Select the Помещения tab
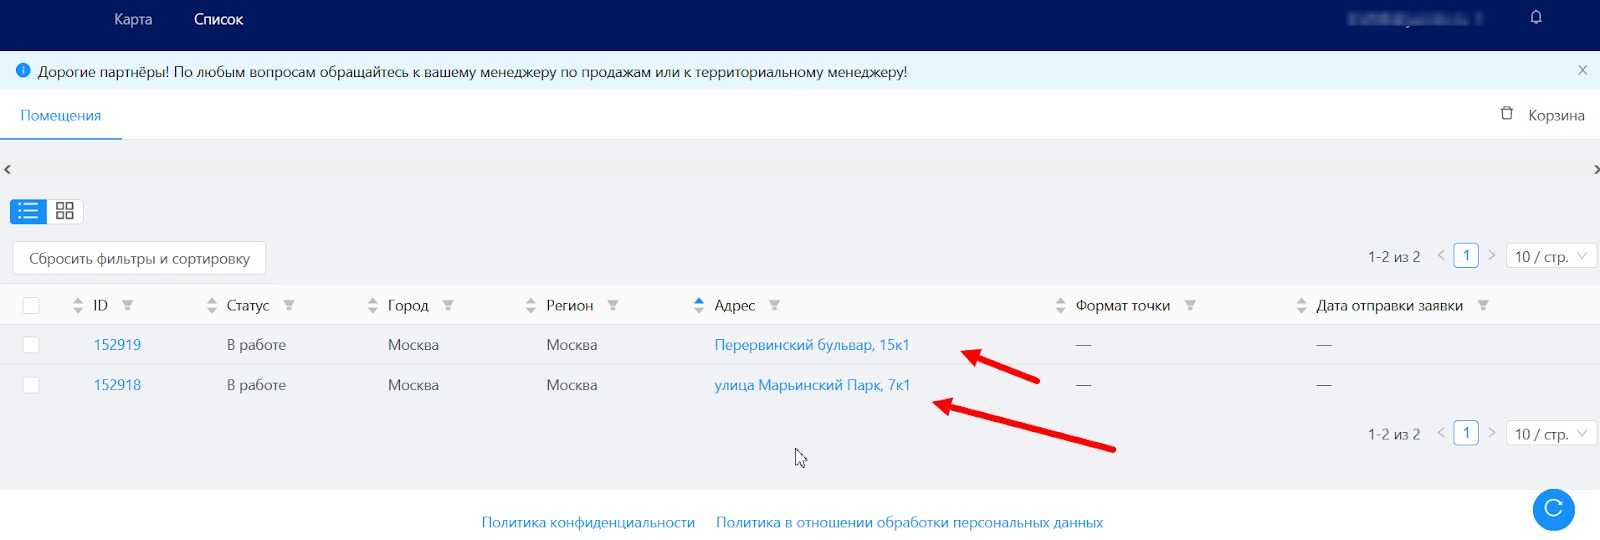 [61, 116]
